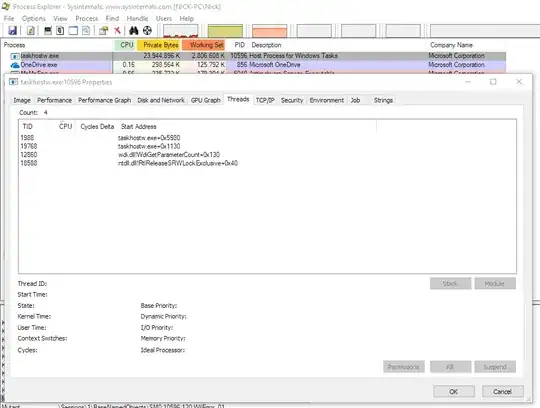Open the View menu
This screenshot has height=408, width=540.
click(x=60, y=19)
